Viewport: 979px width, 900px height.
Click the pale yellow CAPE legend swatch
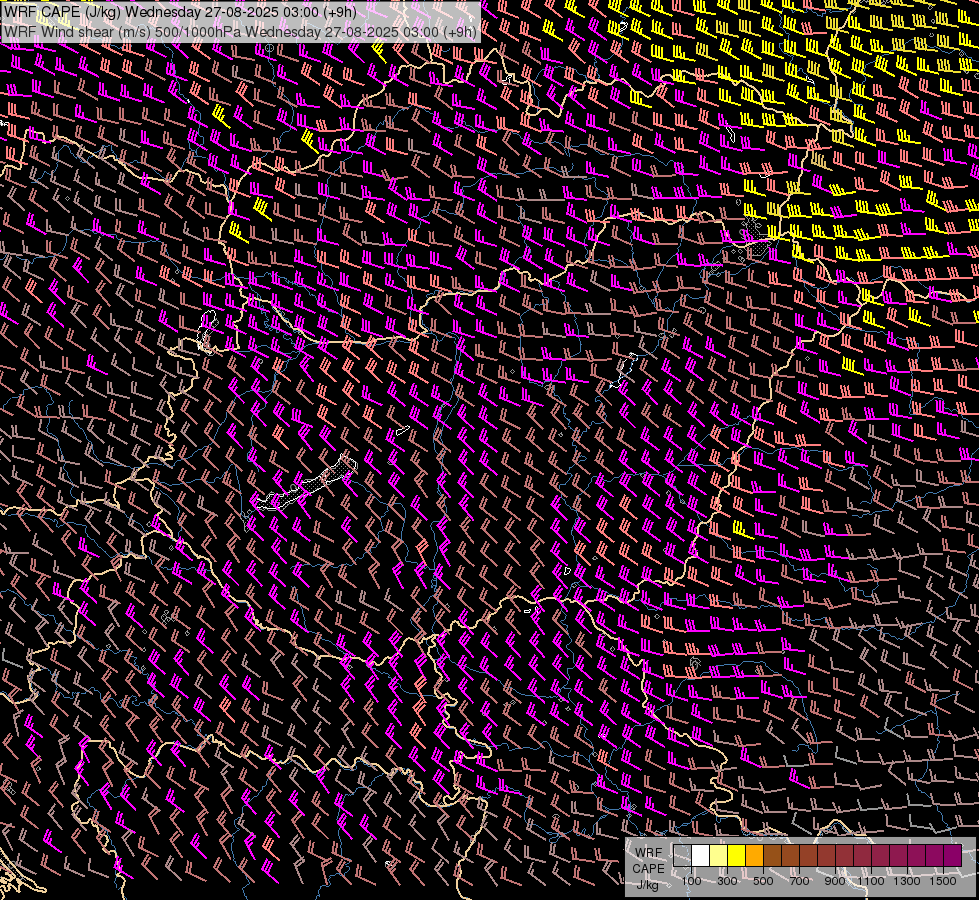(719, 856)
